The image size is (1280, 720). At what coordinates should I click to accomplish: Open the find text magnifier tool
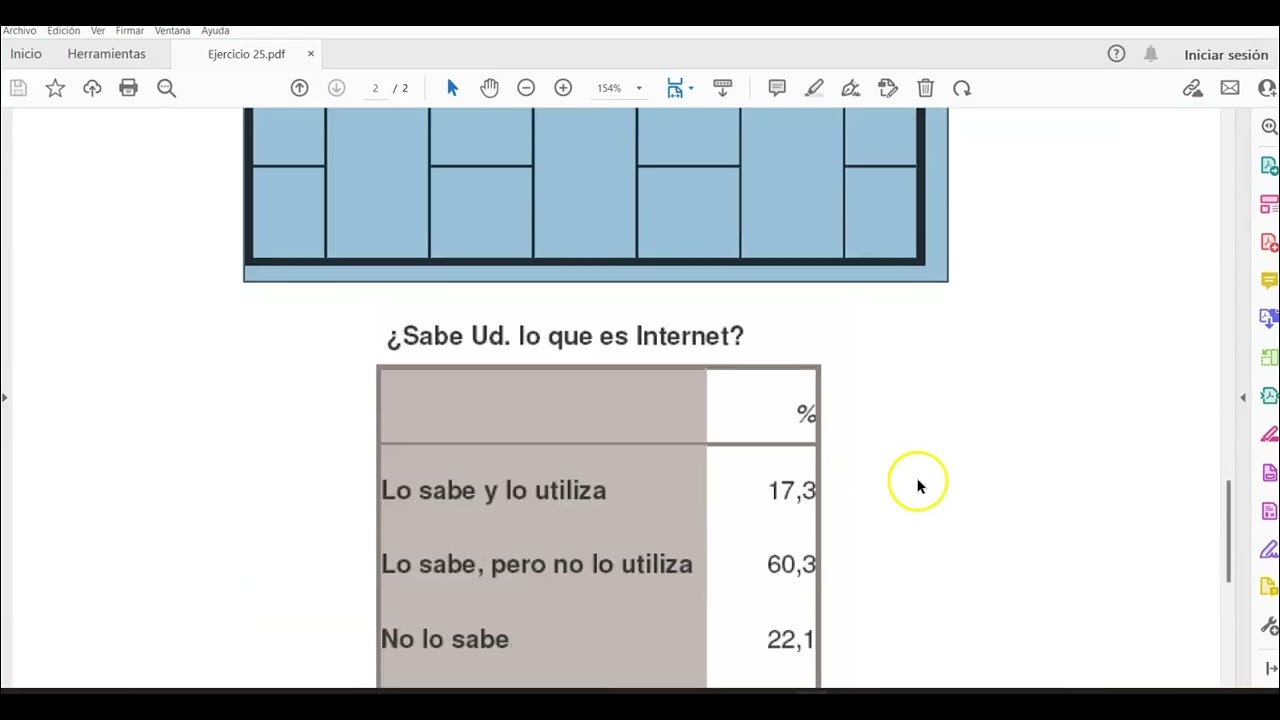click(x=166, y=88)
